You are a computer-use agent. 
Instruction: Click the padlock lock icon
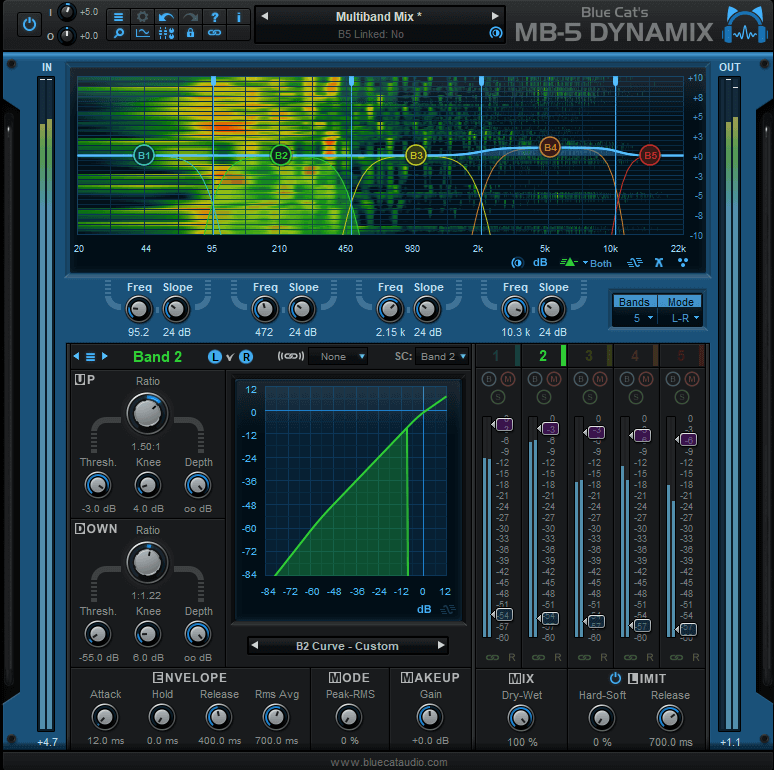point(190,33)
